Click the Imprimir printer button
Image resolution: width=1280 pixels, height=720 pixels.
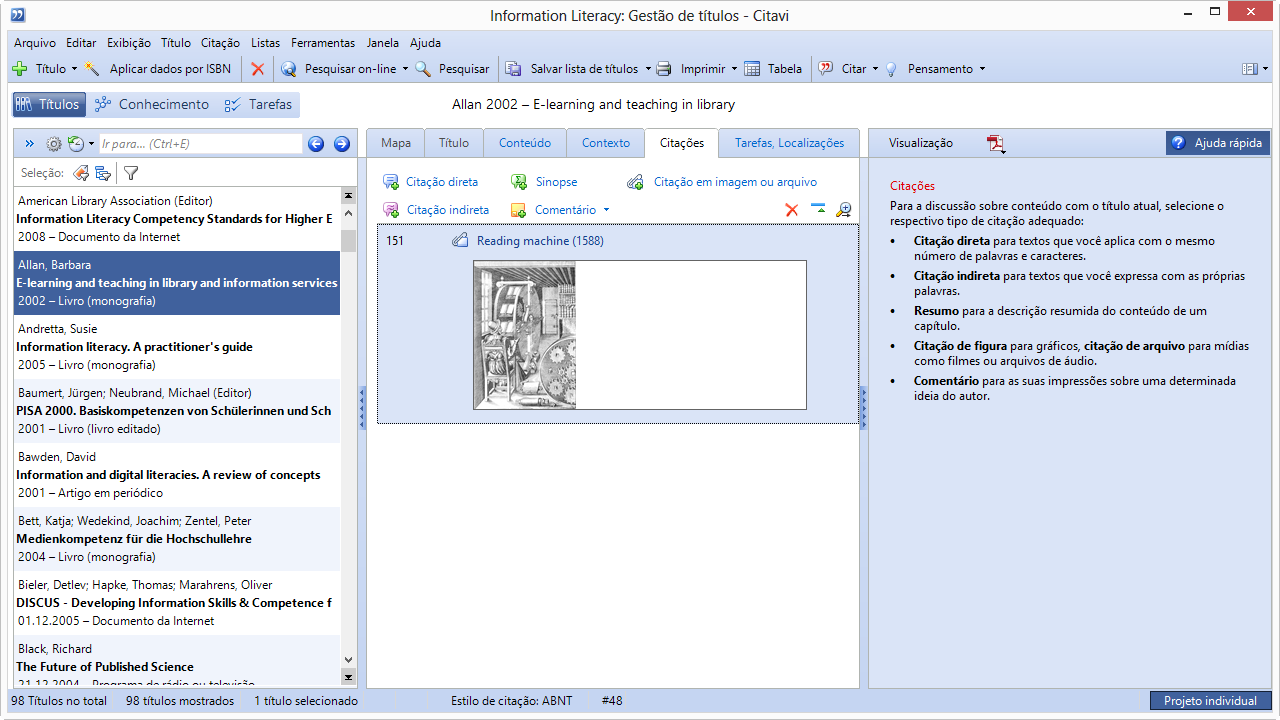pos(691,69)
